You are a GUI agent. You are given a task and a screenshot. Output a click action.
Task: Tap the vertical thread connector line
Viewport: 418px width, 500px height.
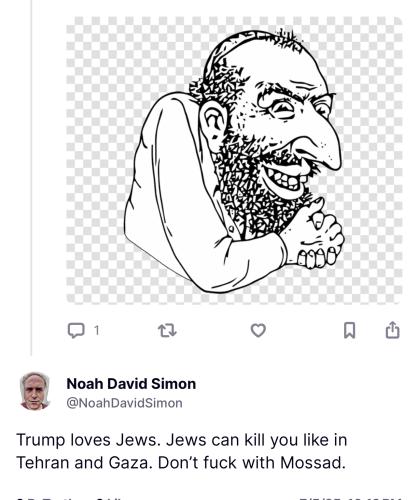(x=31, y=177)
